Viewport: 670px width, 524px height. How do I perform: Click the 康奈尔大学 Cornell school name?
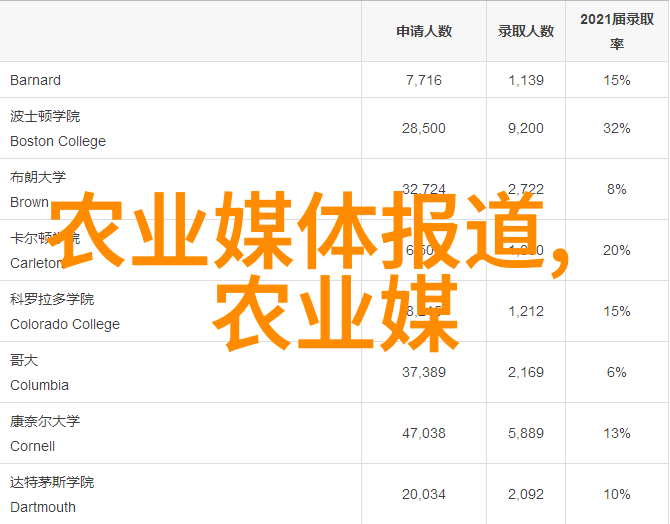pos(46,434)
